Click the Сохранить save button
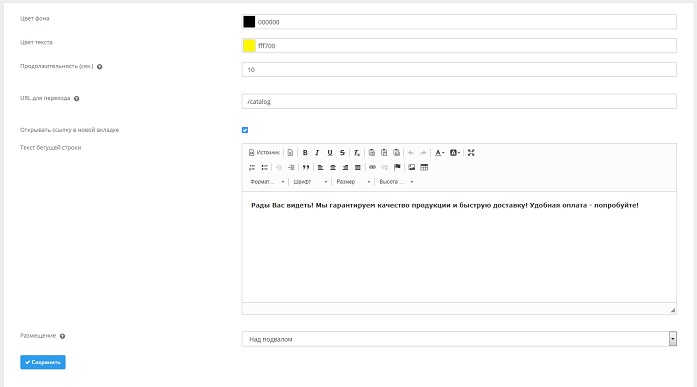697x387 pixels. tap(43, 362)
